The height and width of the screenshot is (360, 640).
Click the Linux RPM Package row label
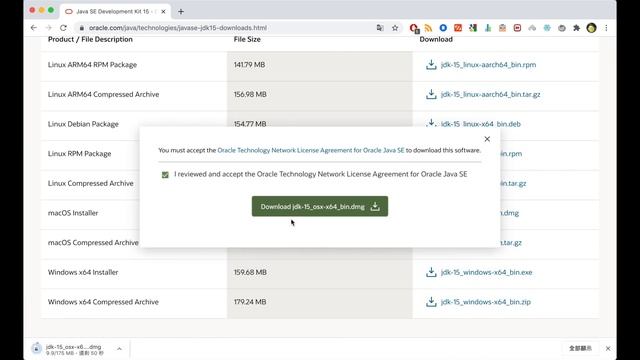point(79,154)
